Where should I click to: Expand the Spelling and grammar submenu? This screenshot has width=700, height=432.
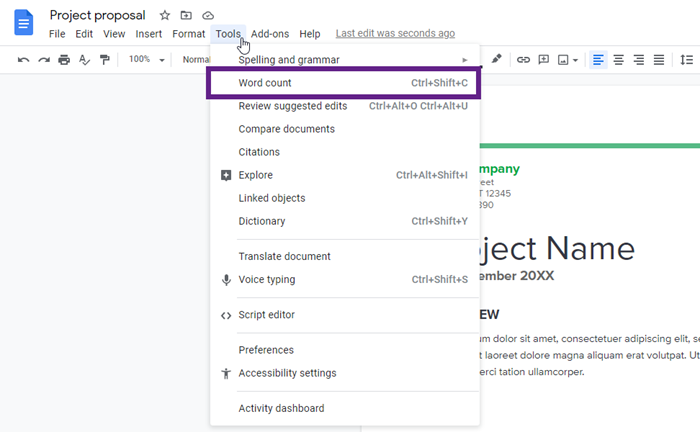click(x=345, y=60)
